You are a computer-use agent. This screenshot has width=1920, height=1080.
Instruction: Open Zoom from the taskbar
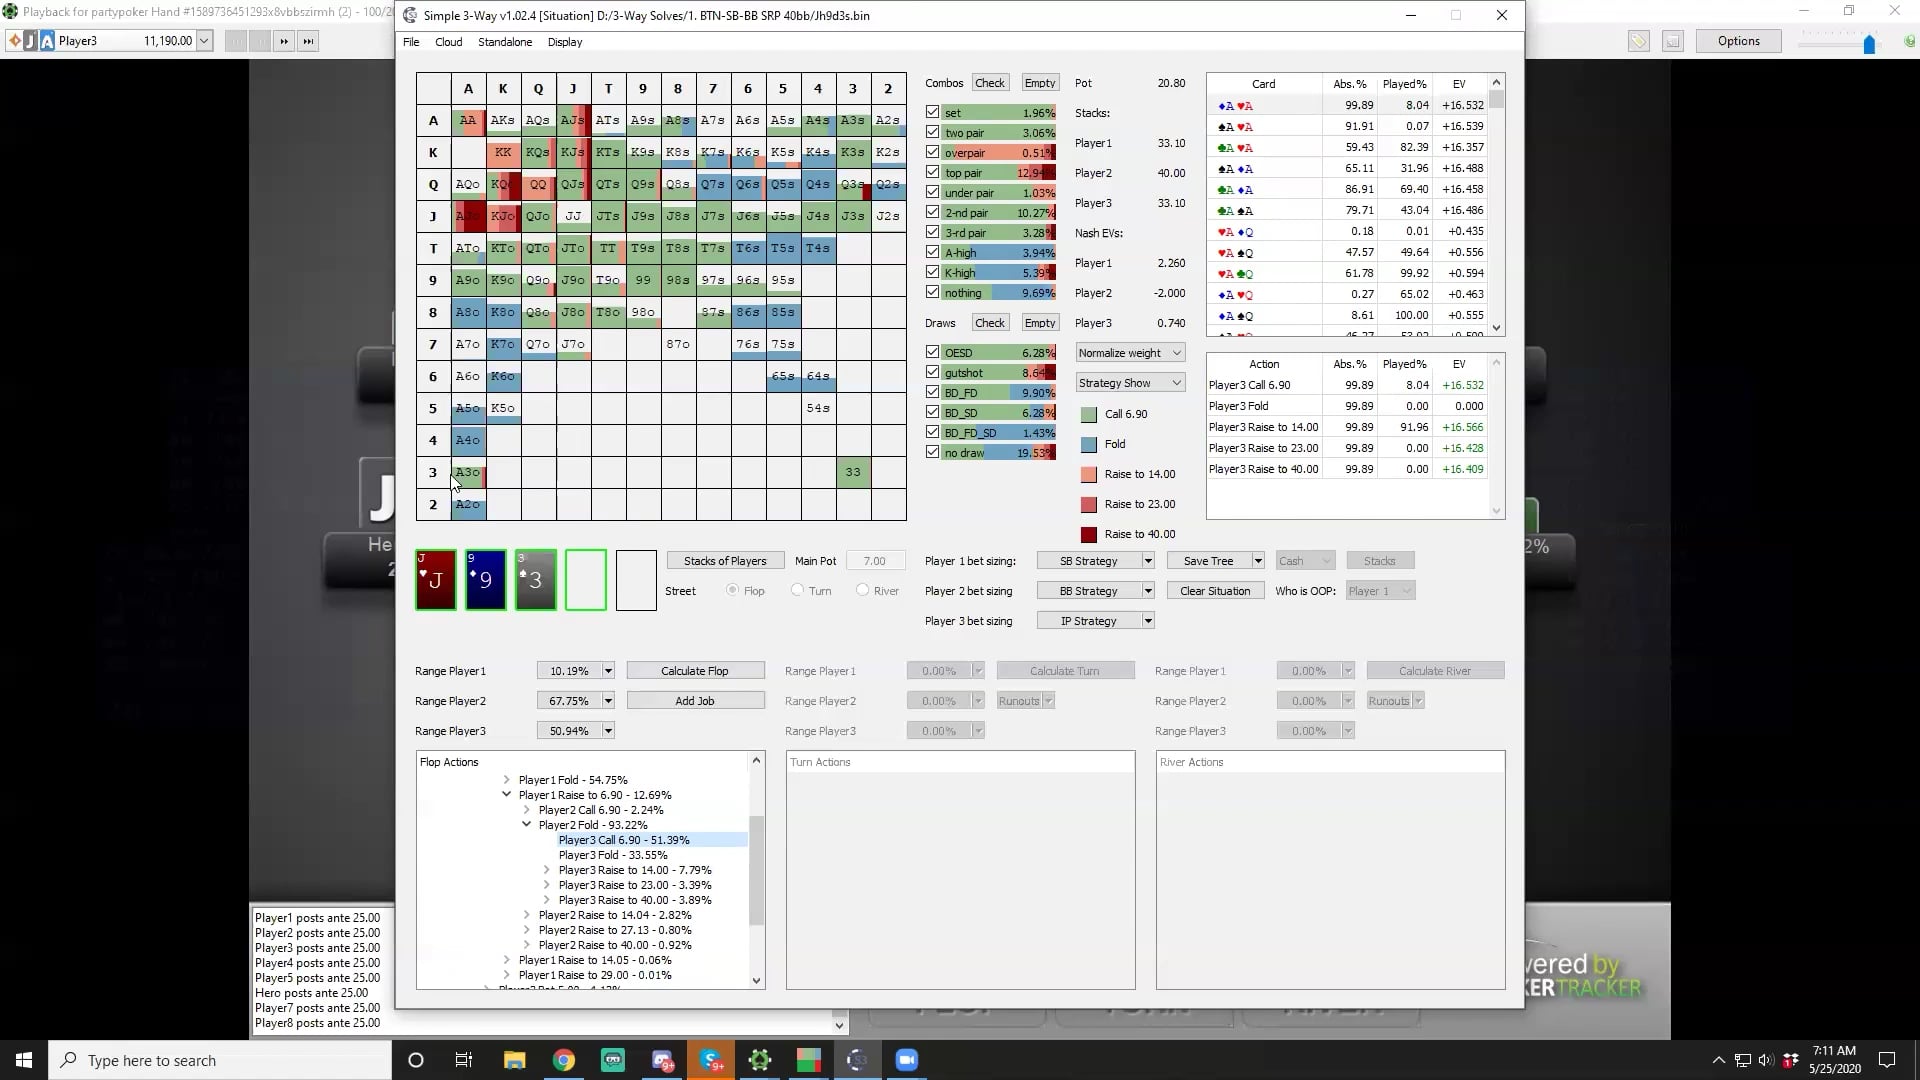point(906,1060)
